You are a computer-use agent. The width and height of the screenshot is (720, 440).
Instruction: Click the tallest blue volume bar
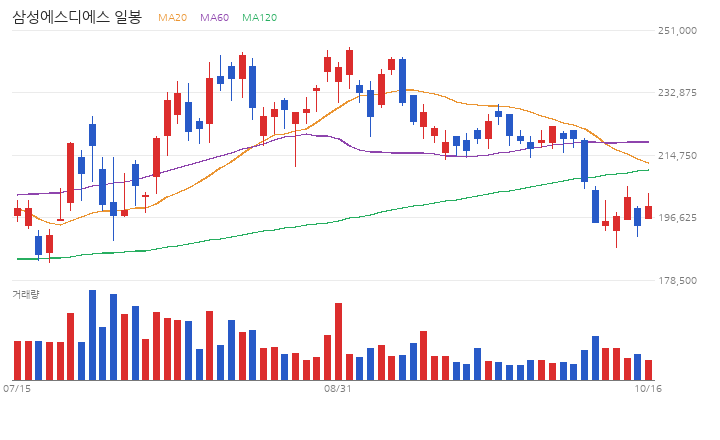click(x=92, y=335)
